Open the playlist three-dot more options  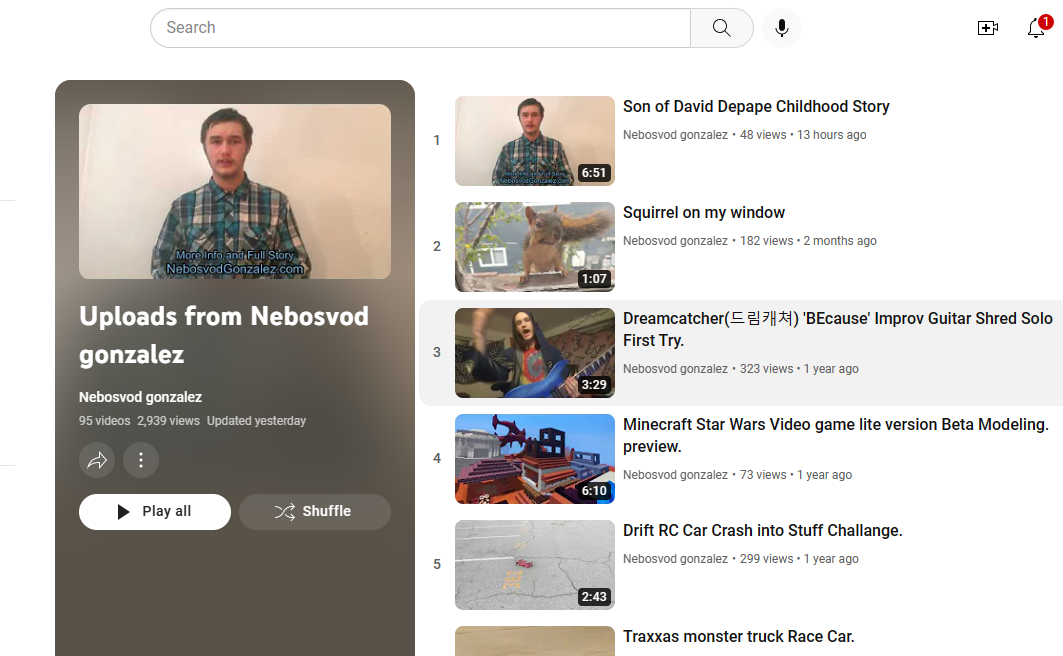click(141, 460)
